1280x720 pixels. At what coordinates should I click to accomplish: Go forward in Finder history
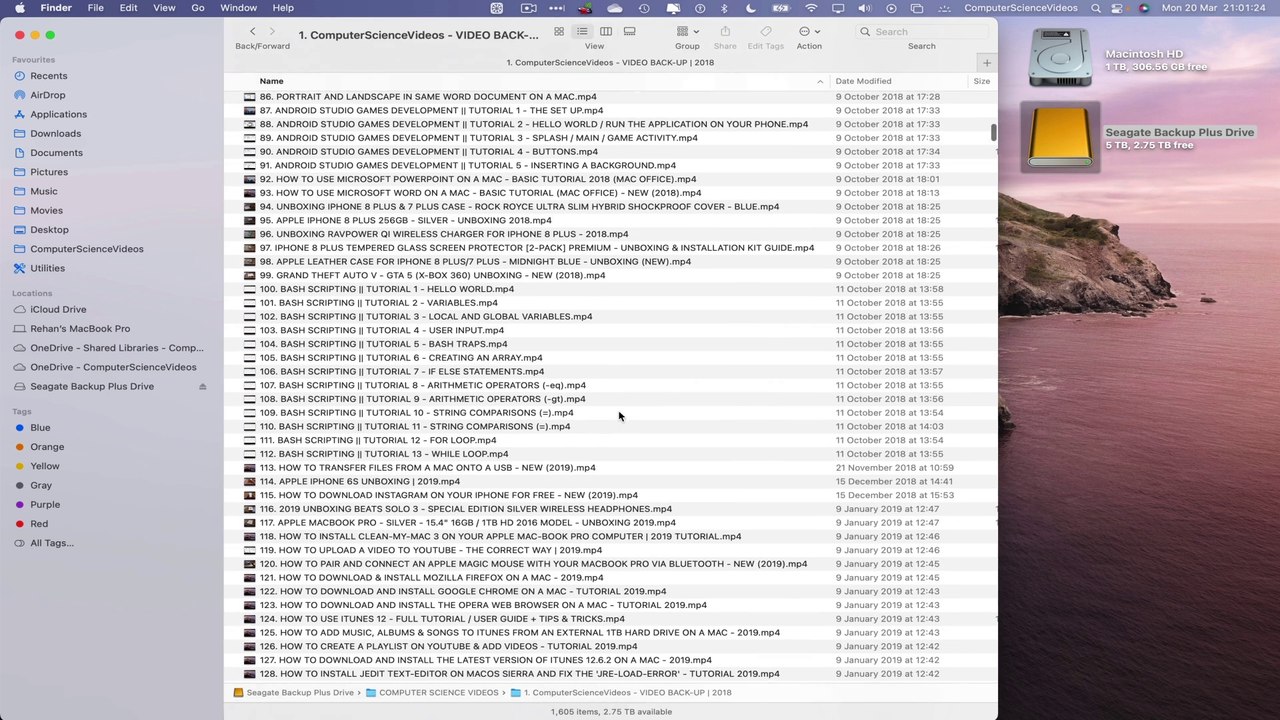[x=271, y=32]
